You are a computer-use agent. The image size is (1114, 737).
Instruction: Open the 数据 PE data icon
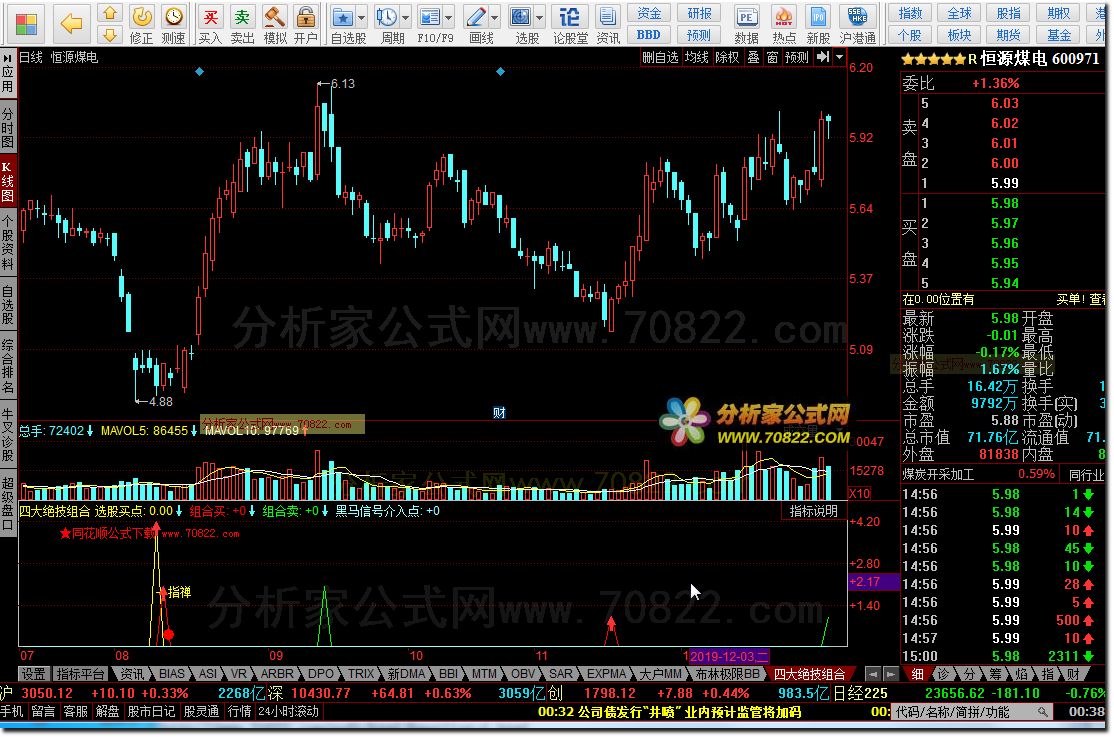click(x=746, y=16)
